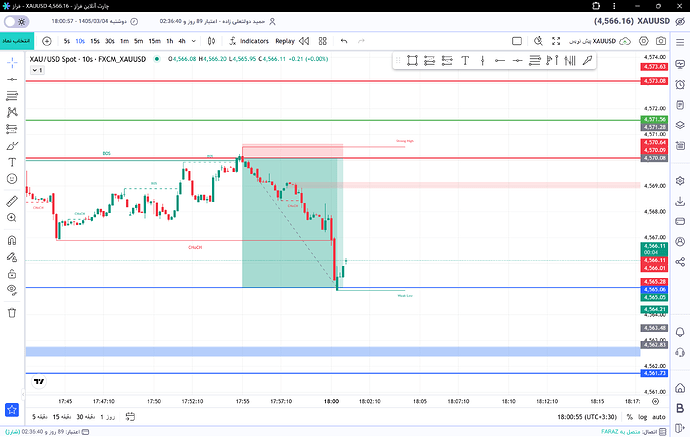Select the 15m timeframe

[x=154, y=41]
